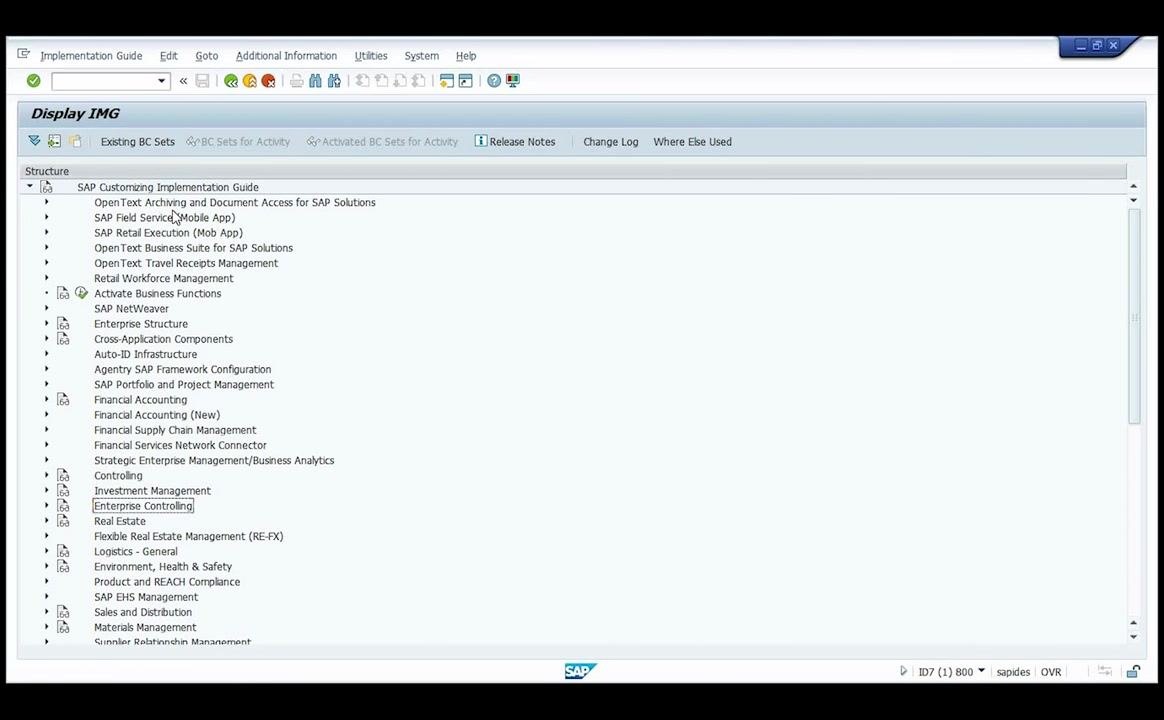Click the BC Sets for Activity button

point(238,142)
